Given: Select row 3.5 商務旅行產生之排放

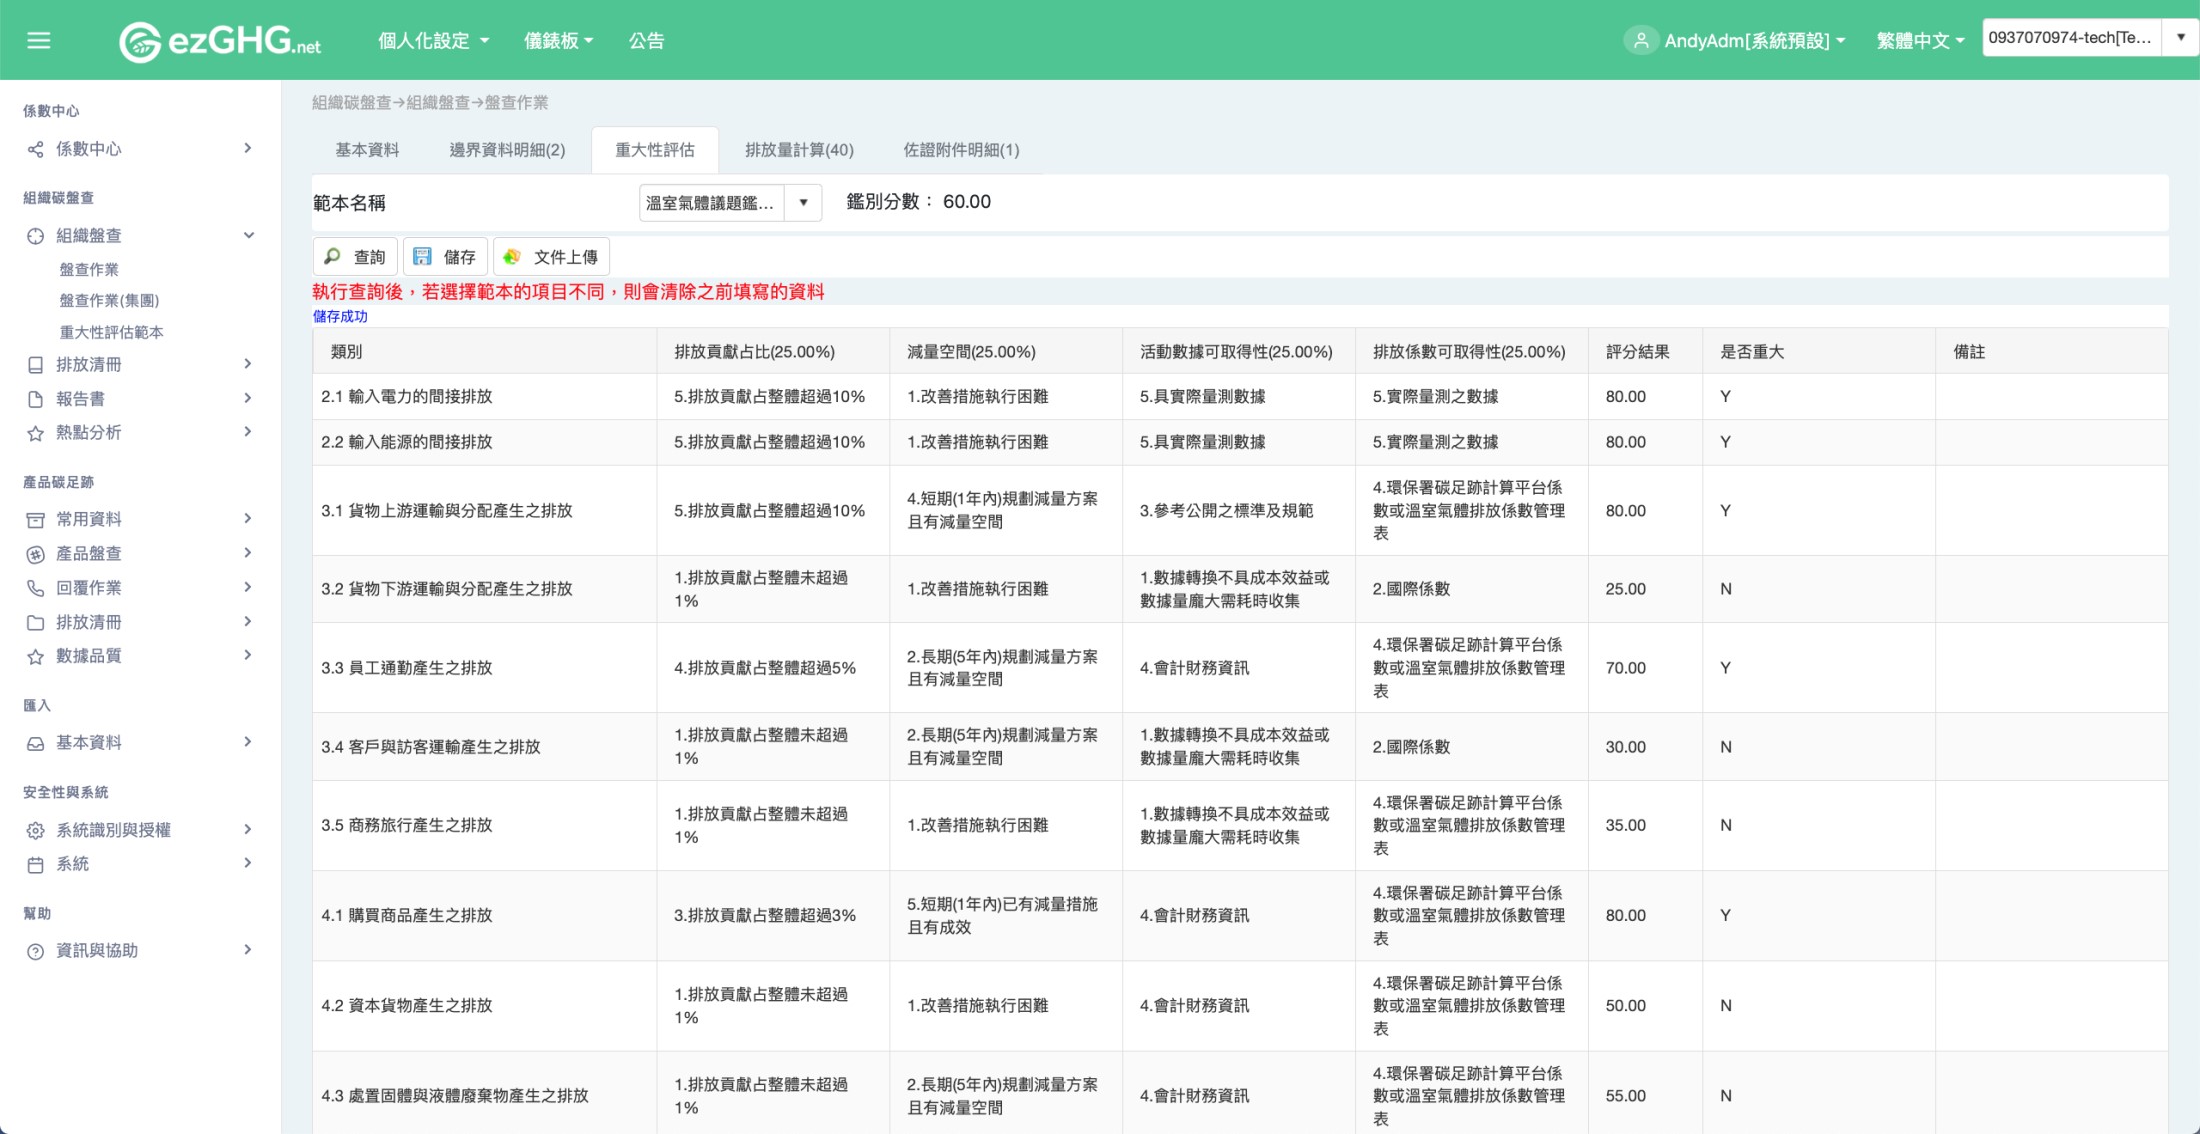Looking at the screenshot, I should pyautogui.click(x=1240, y=826).
